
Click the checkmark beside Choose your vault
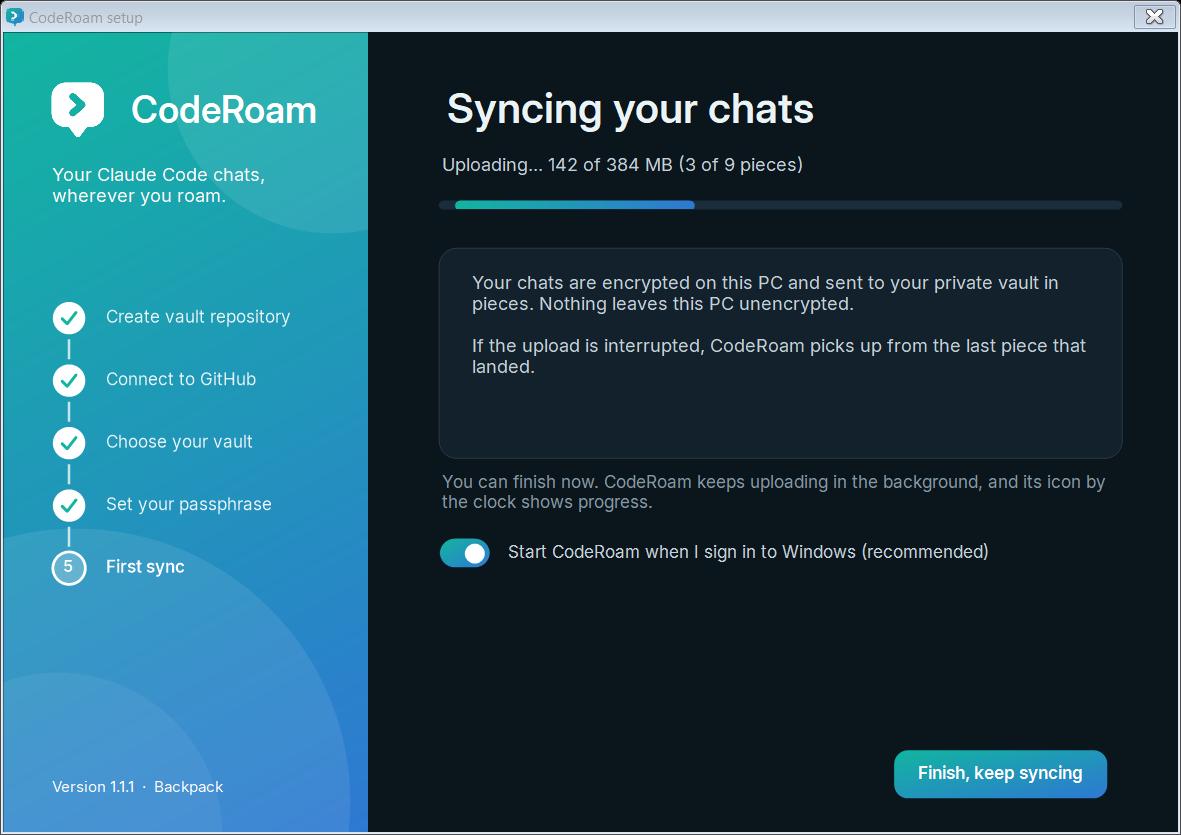69,443
